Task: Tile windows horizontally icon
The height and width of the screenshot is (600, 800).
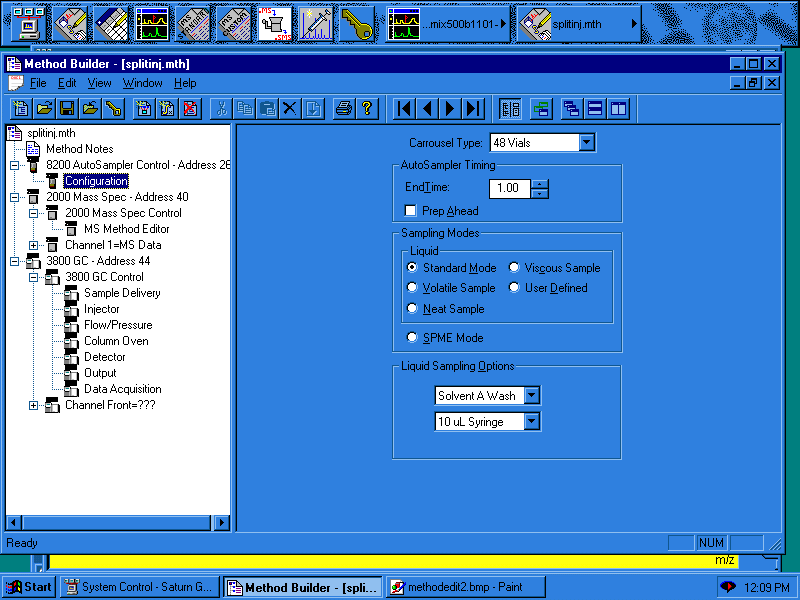Action: 594,109
